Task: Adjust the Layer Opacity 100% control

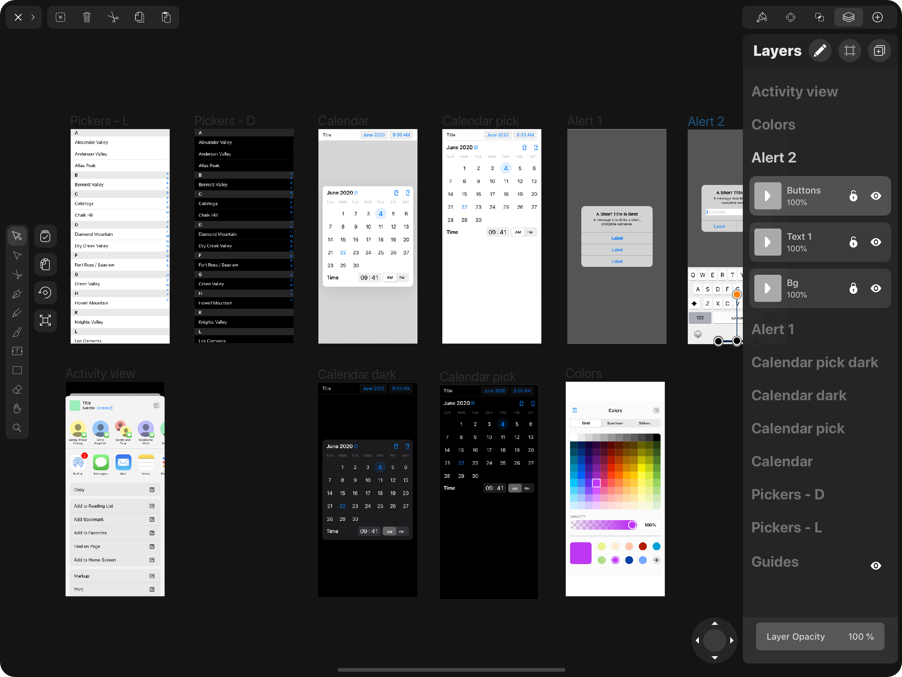Action: tap(820, 637)
